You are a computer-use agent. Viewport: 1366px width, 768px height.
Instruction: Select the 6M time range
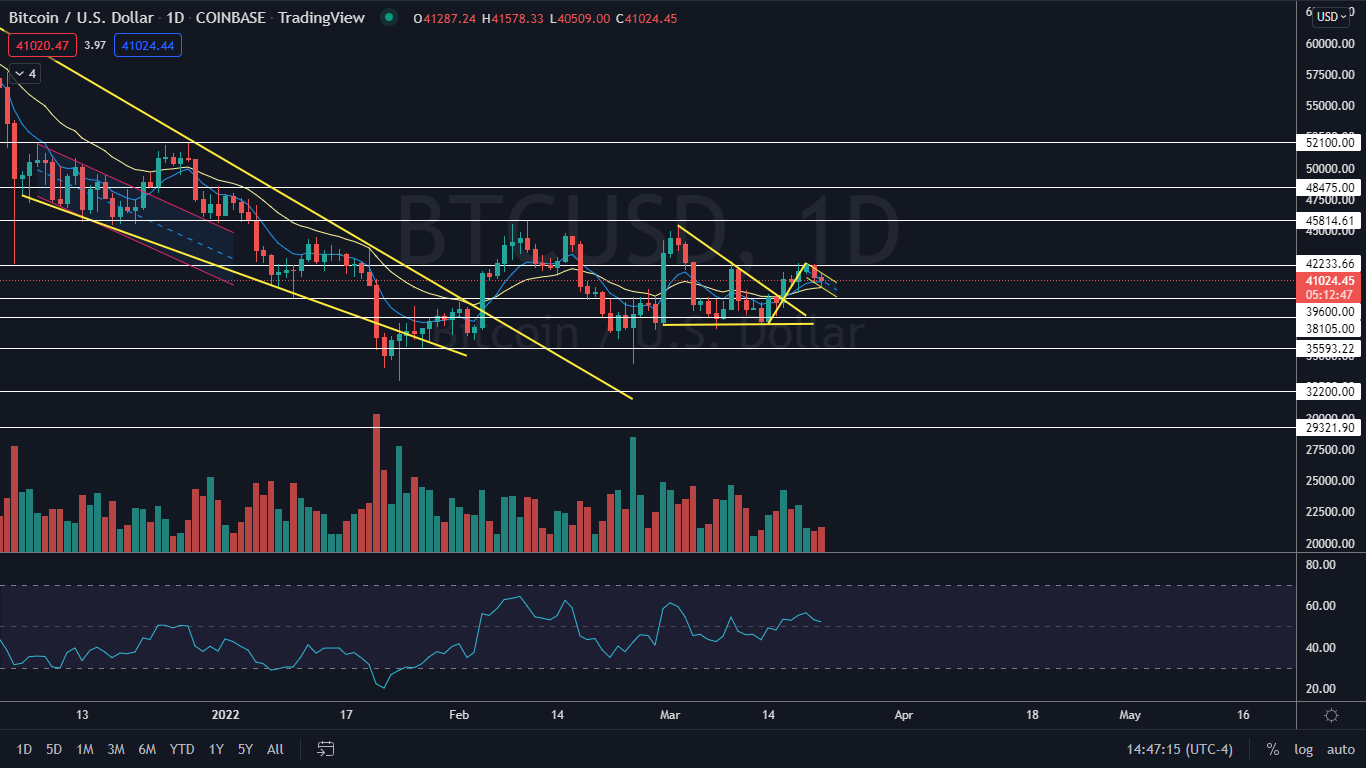pyautogui.click(x=147, y=749)
